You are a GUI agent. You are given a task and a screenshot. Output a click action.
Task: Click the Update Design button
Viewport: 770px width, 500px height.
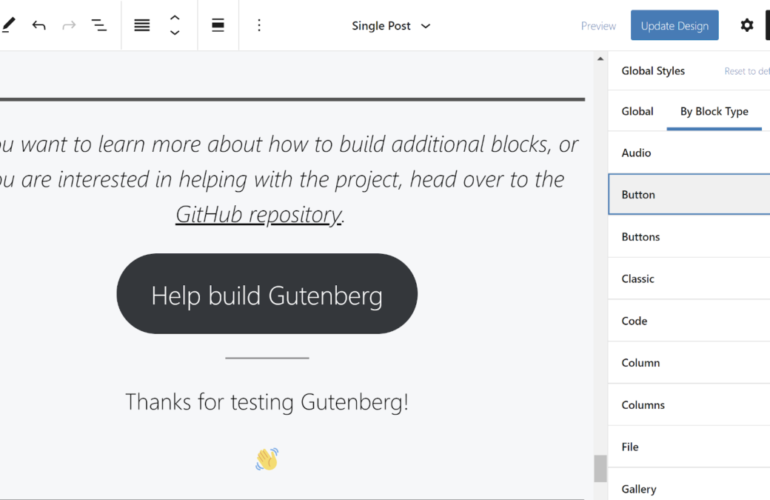pyautogui.click(x=674, y=26)
